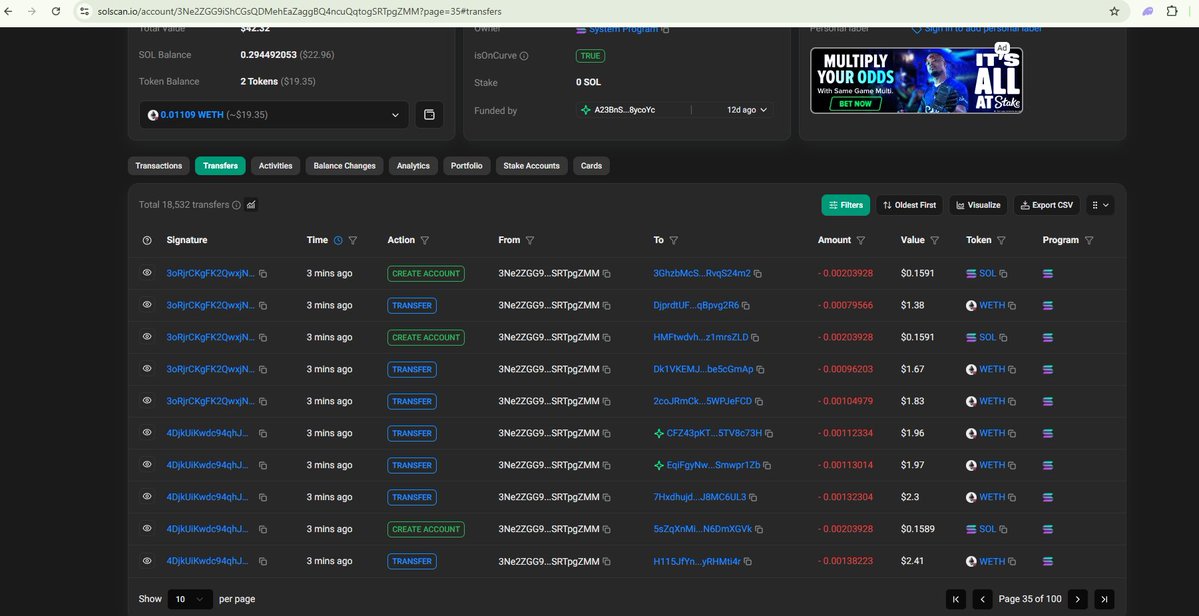The image size is (1199, 616).
Task: Copy address 3GhzbMcS...RvqS24m2
Action: point(758,274)
